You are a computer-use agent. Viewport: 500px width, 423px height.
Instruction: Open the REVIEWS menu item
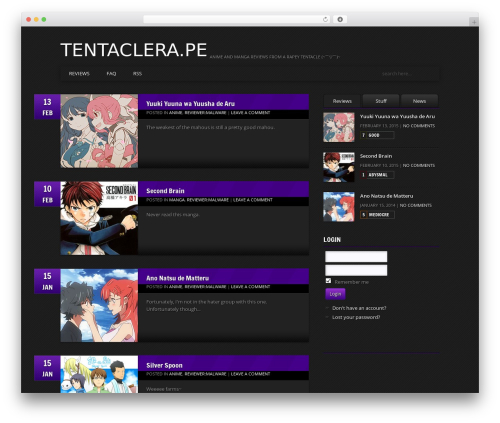pos(79,74)
